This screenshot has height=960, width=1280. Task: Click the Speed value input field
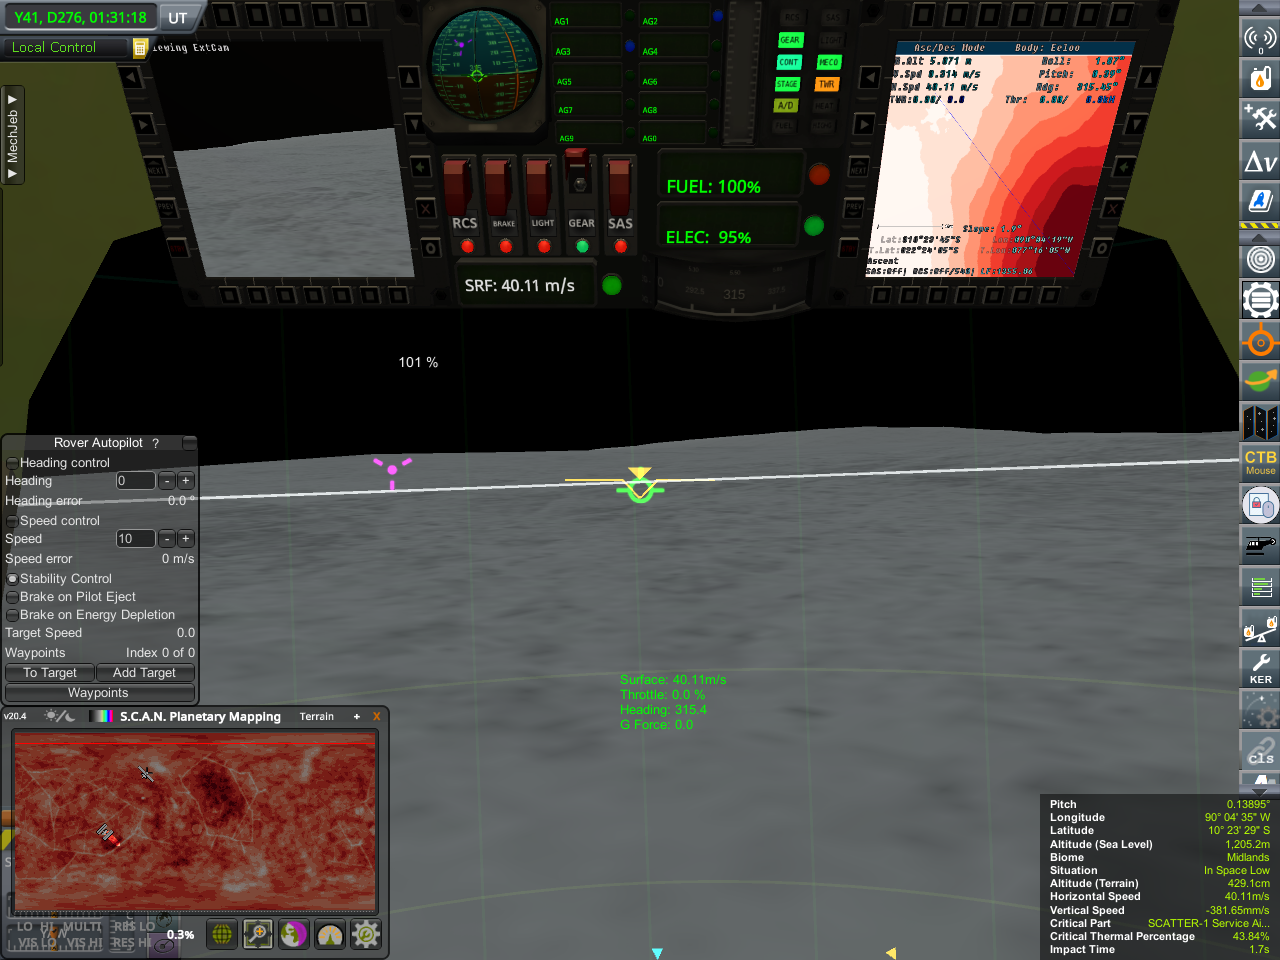click(x=135, y=539)
